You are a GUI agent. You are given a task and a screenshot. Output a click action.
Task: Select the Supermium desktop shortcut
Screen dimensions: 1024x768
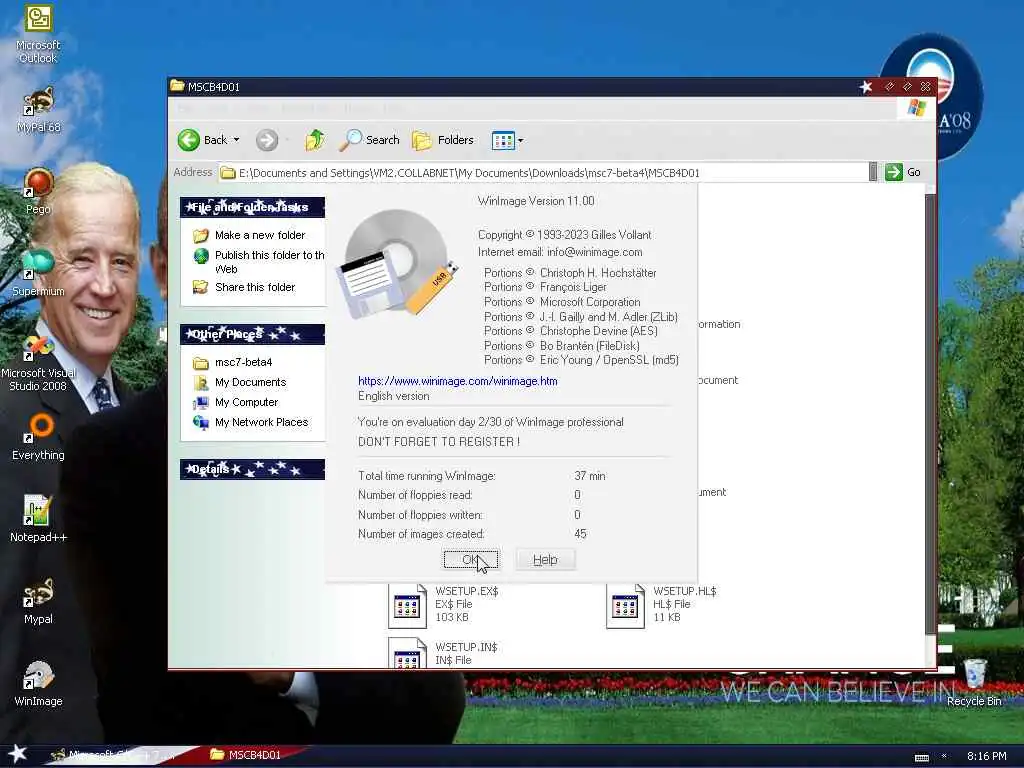pos(38,273)
